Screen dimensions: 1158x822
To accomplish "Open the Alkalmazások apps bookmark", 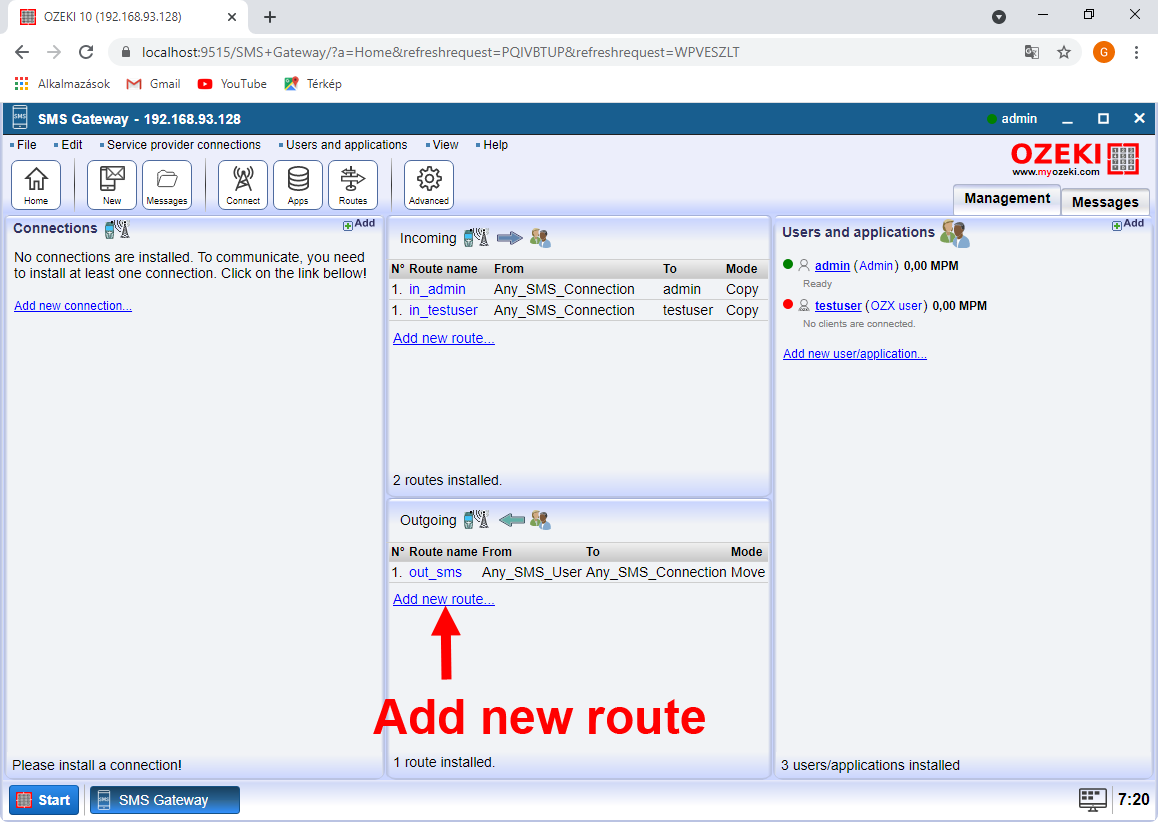I will pos(63,83).
